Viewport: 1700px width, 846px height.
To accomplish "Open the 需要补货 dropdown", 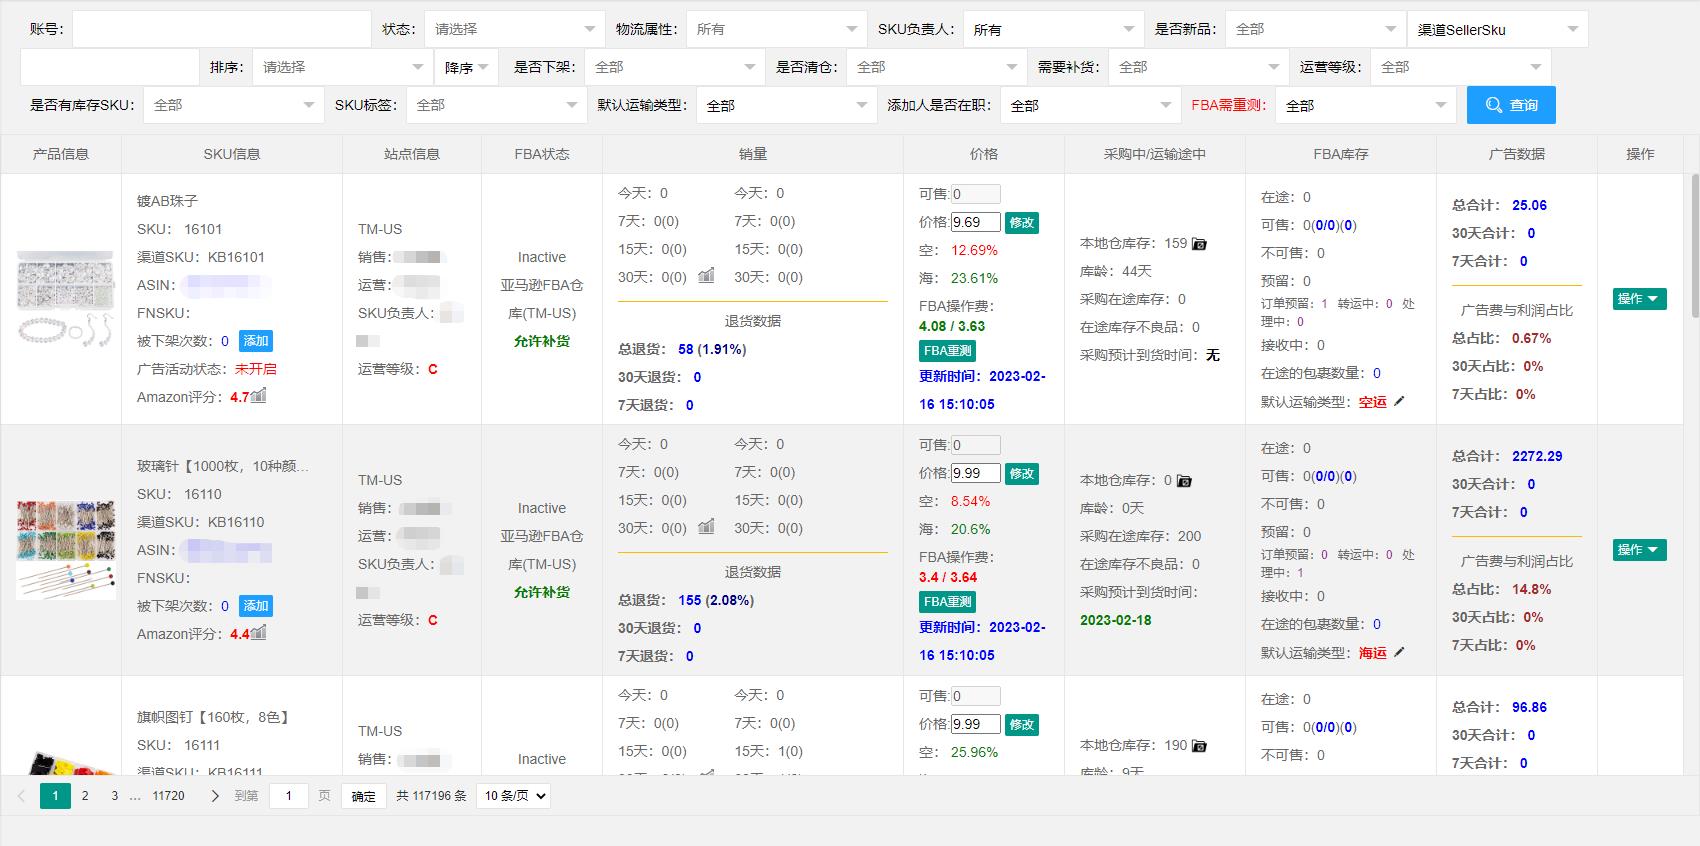I will coord(1199,67).
